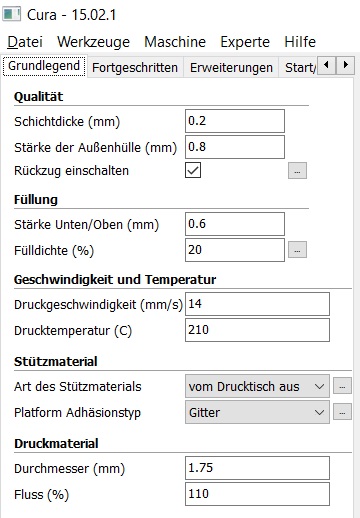Image resolution: width=360 pixels, height=518 pixels.
Task: Open Stützmaterial settings ellipsis button
Action: [x=342, y=386]
